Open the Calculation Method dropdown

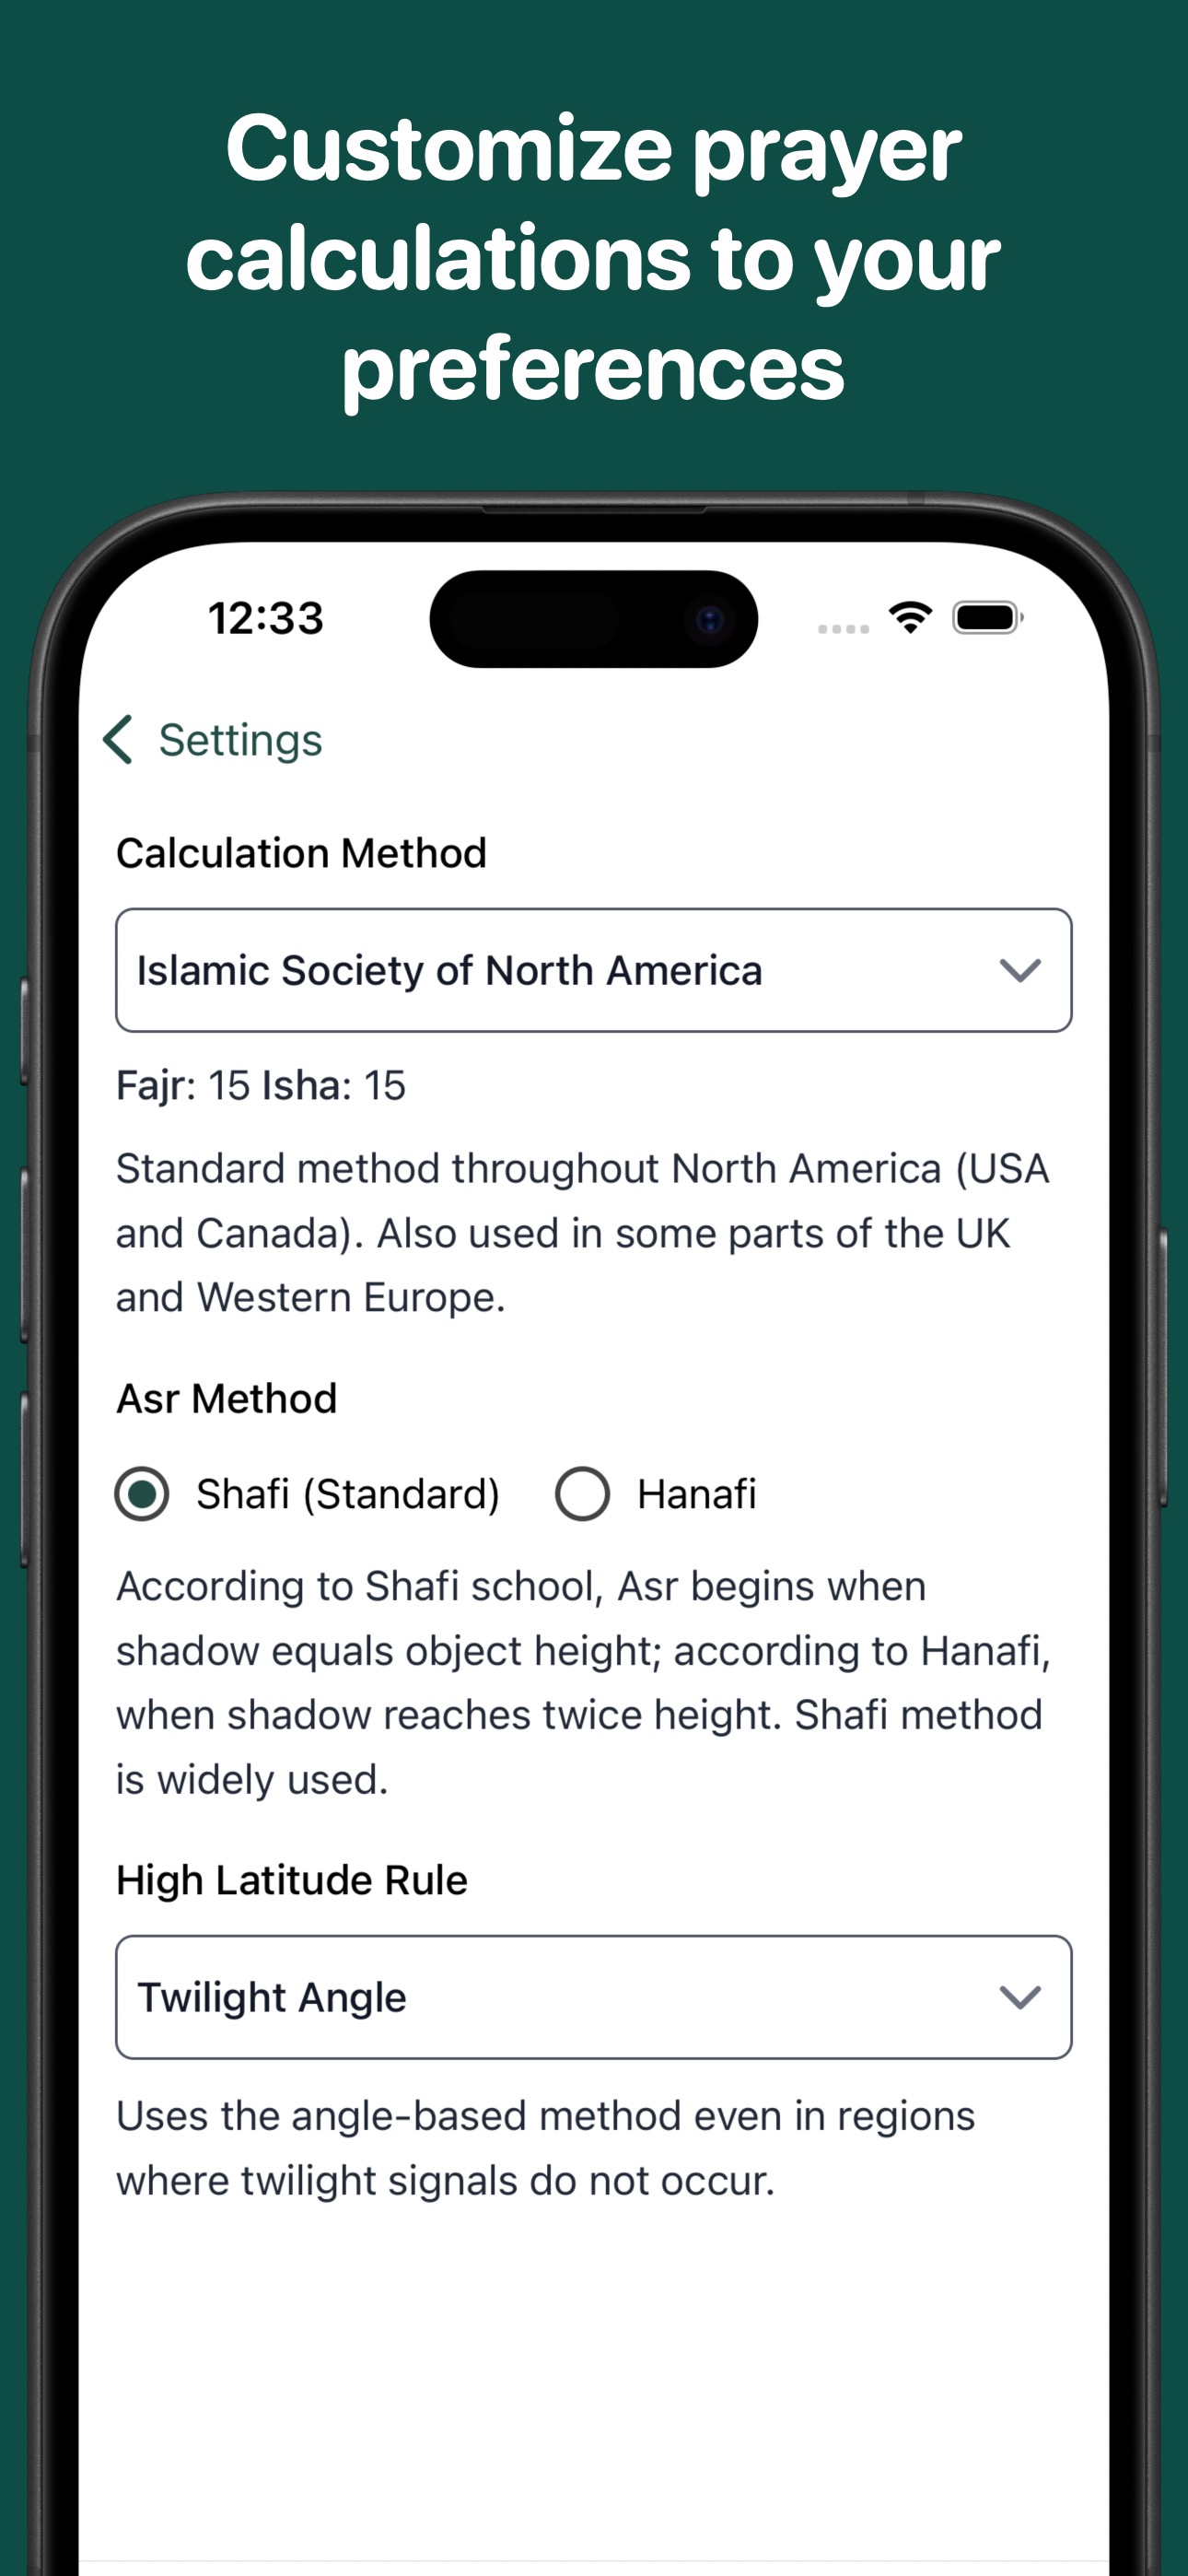coord(593,970)
